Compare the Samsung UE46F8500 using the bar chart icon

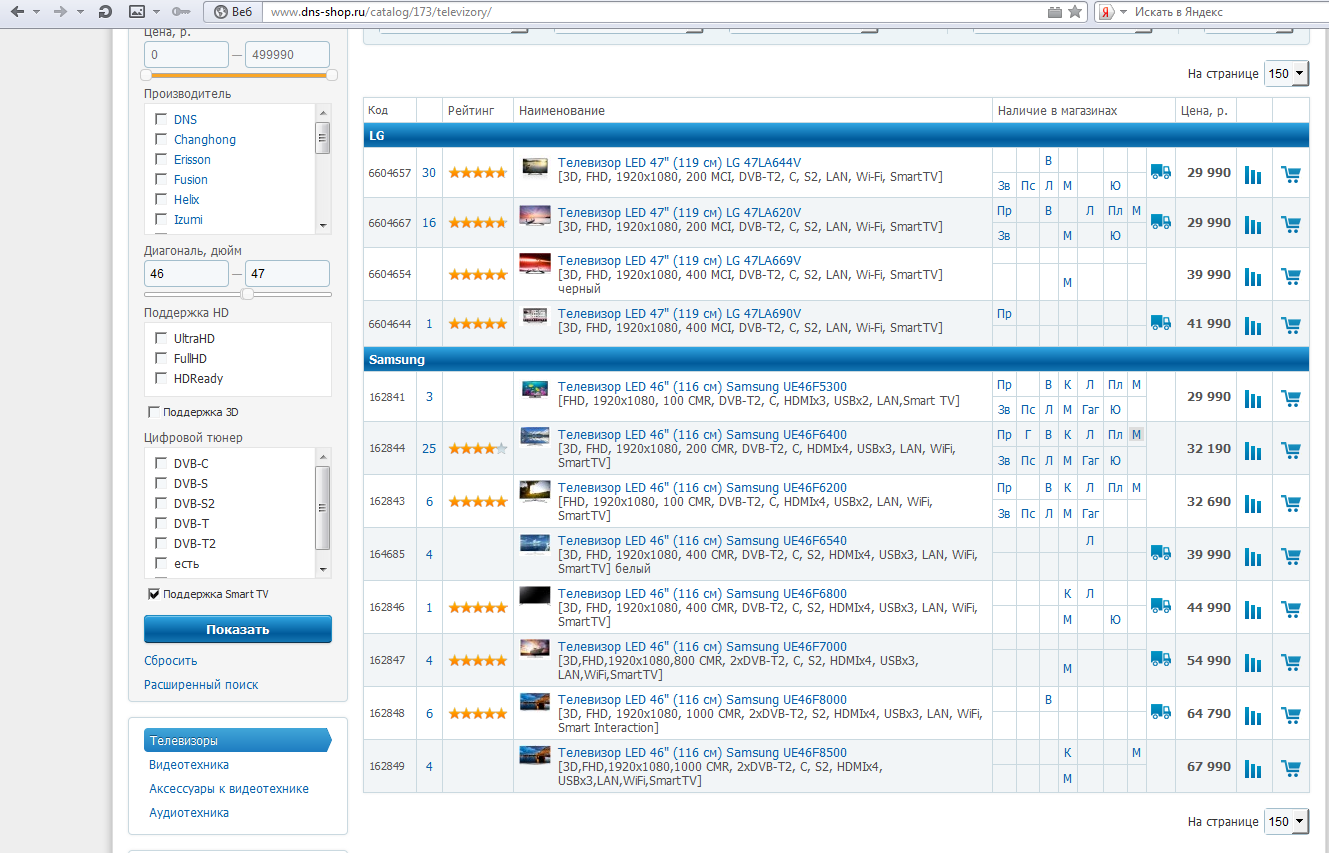pos(1253,768)
